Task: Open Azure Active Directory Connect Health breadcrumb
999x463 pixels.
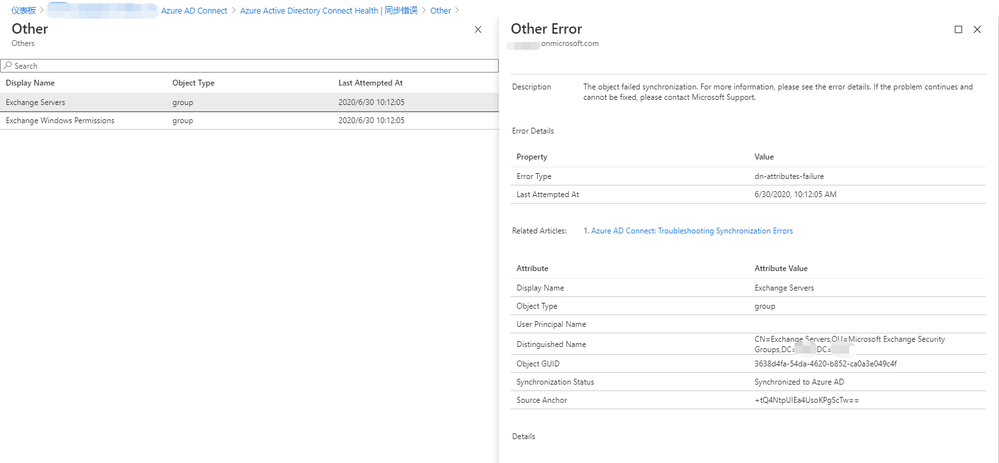Action: coord(329,11)
